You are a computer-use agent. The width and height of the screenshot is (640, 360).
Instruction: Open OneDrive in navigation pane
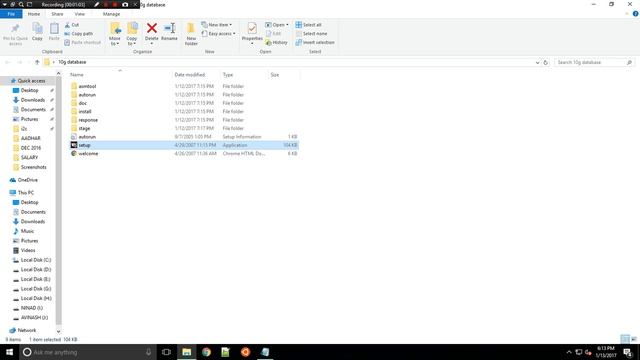[x=24, y=180]
